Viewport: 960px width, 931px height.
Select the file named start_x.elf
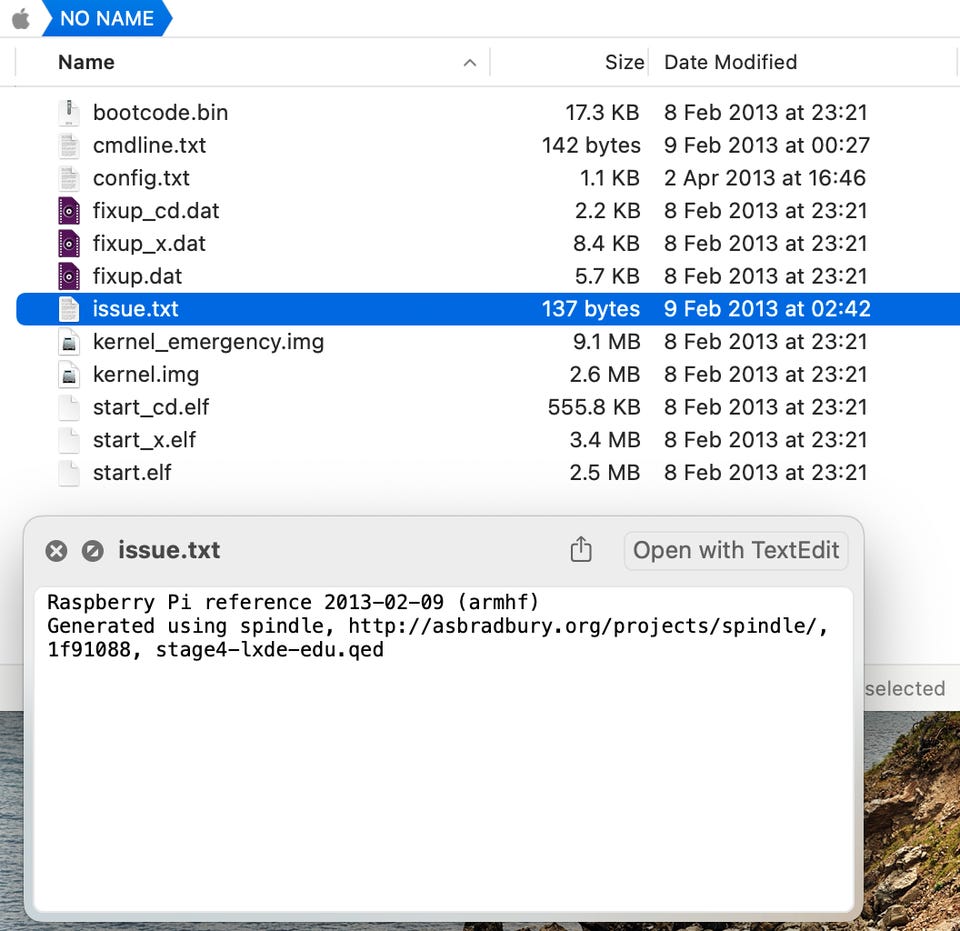[144, 440]
